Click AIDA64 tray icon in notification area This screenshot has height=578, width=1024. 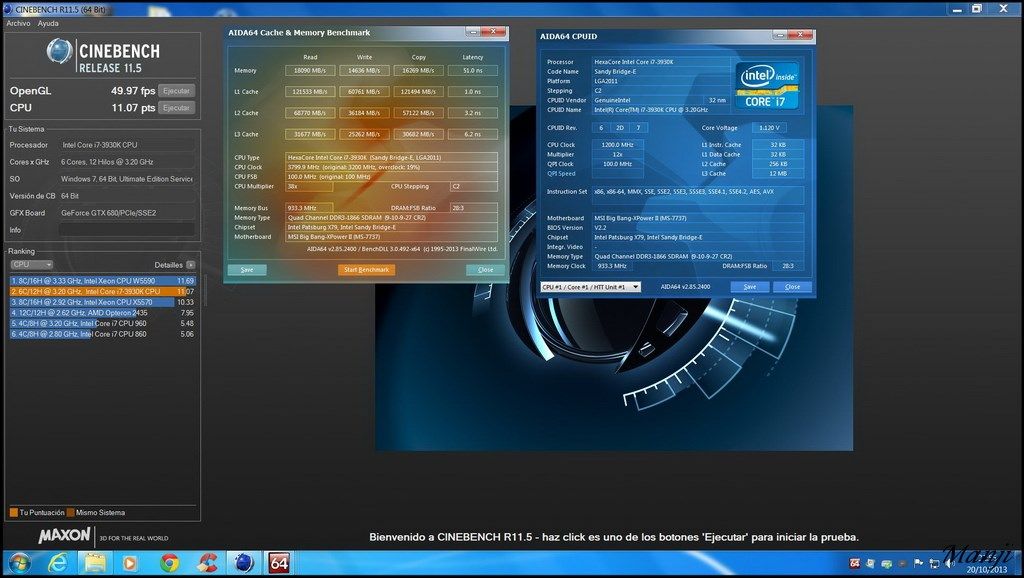point(854,563)
